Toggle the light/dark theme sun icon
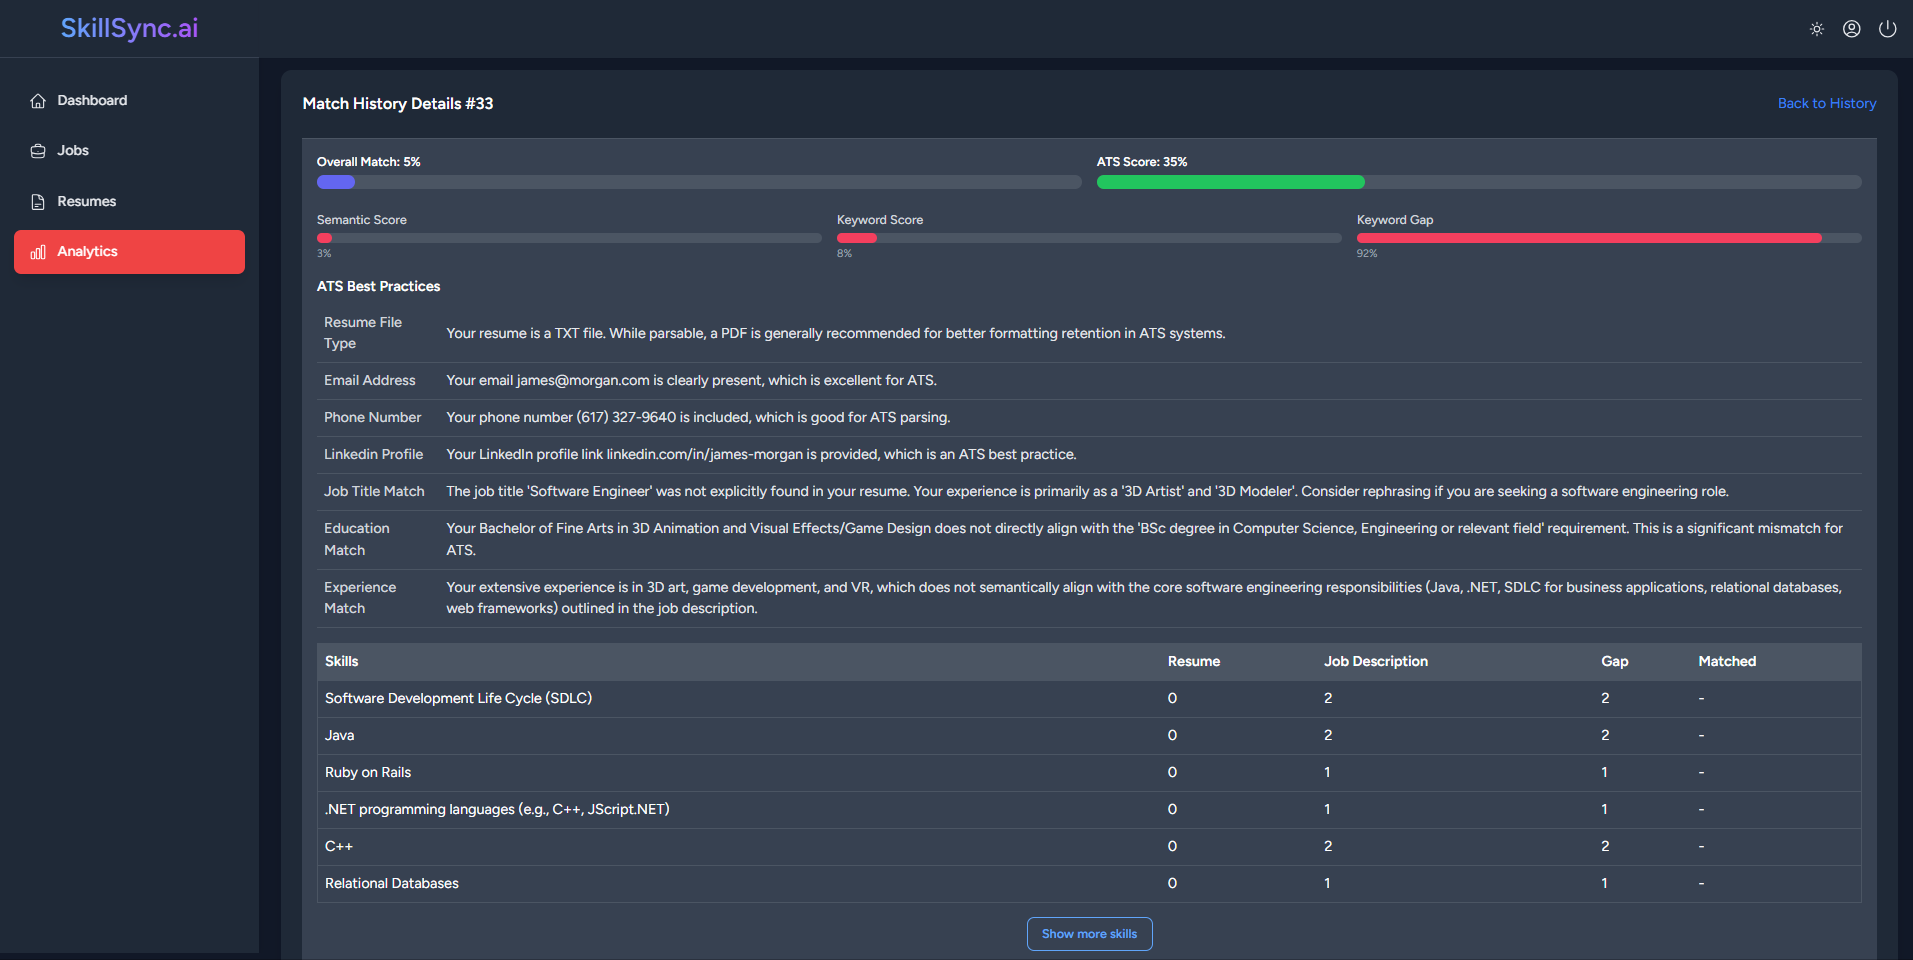Screen dimensions: 1913x960 [x=1816, y=29]
